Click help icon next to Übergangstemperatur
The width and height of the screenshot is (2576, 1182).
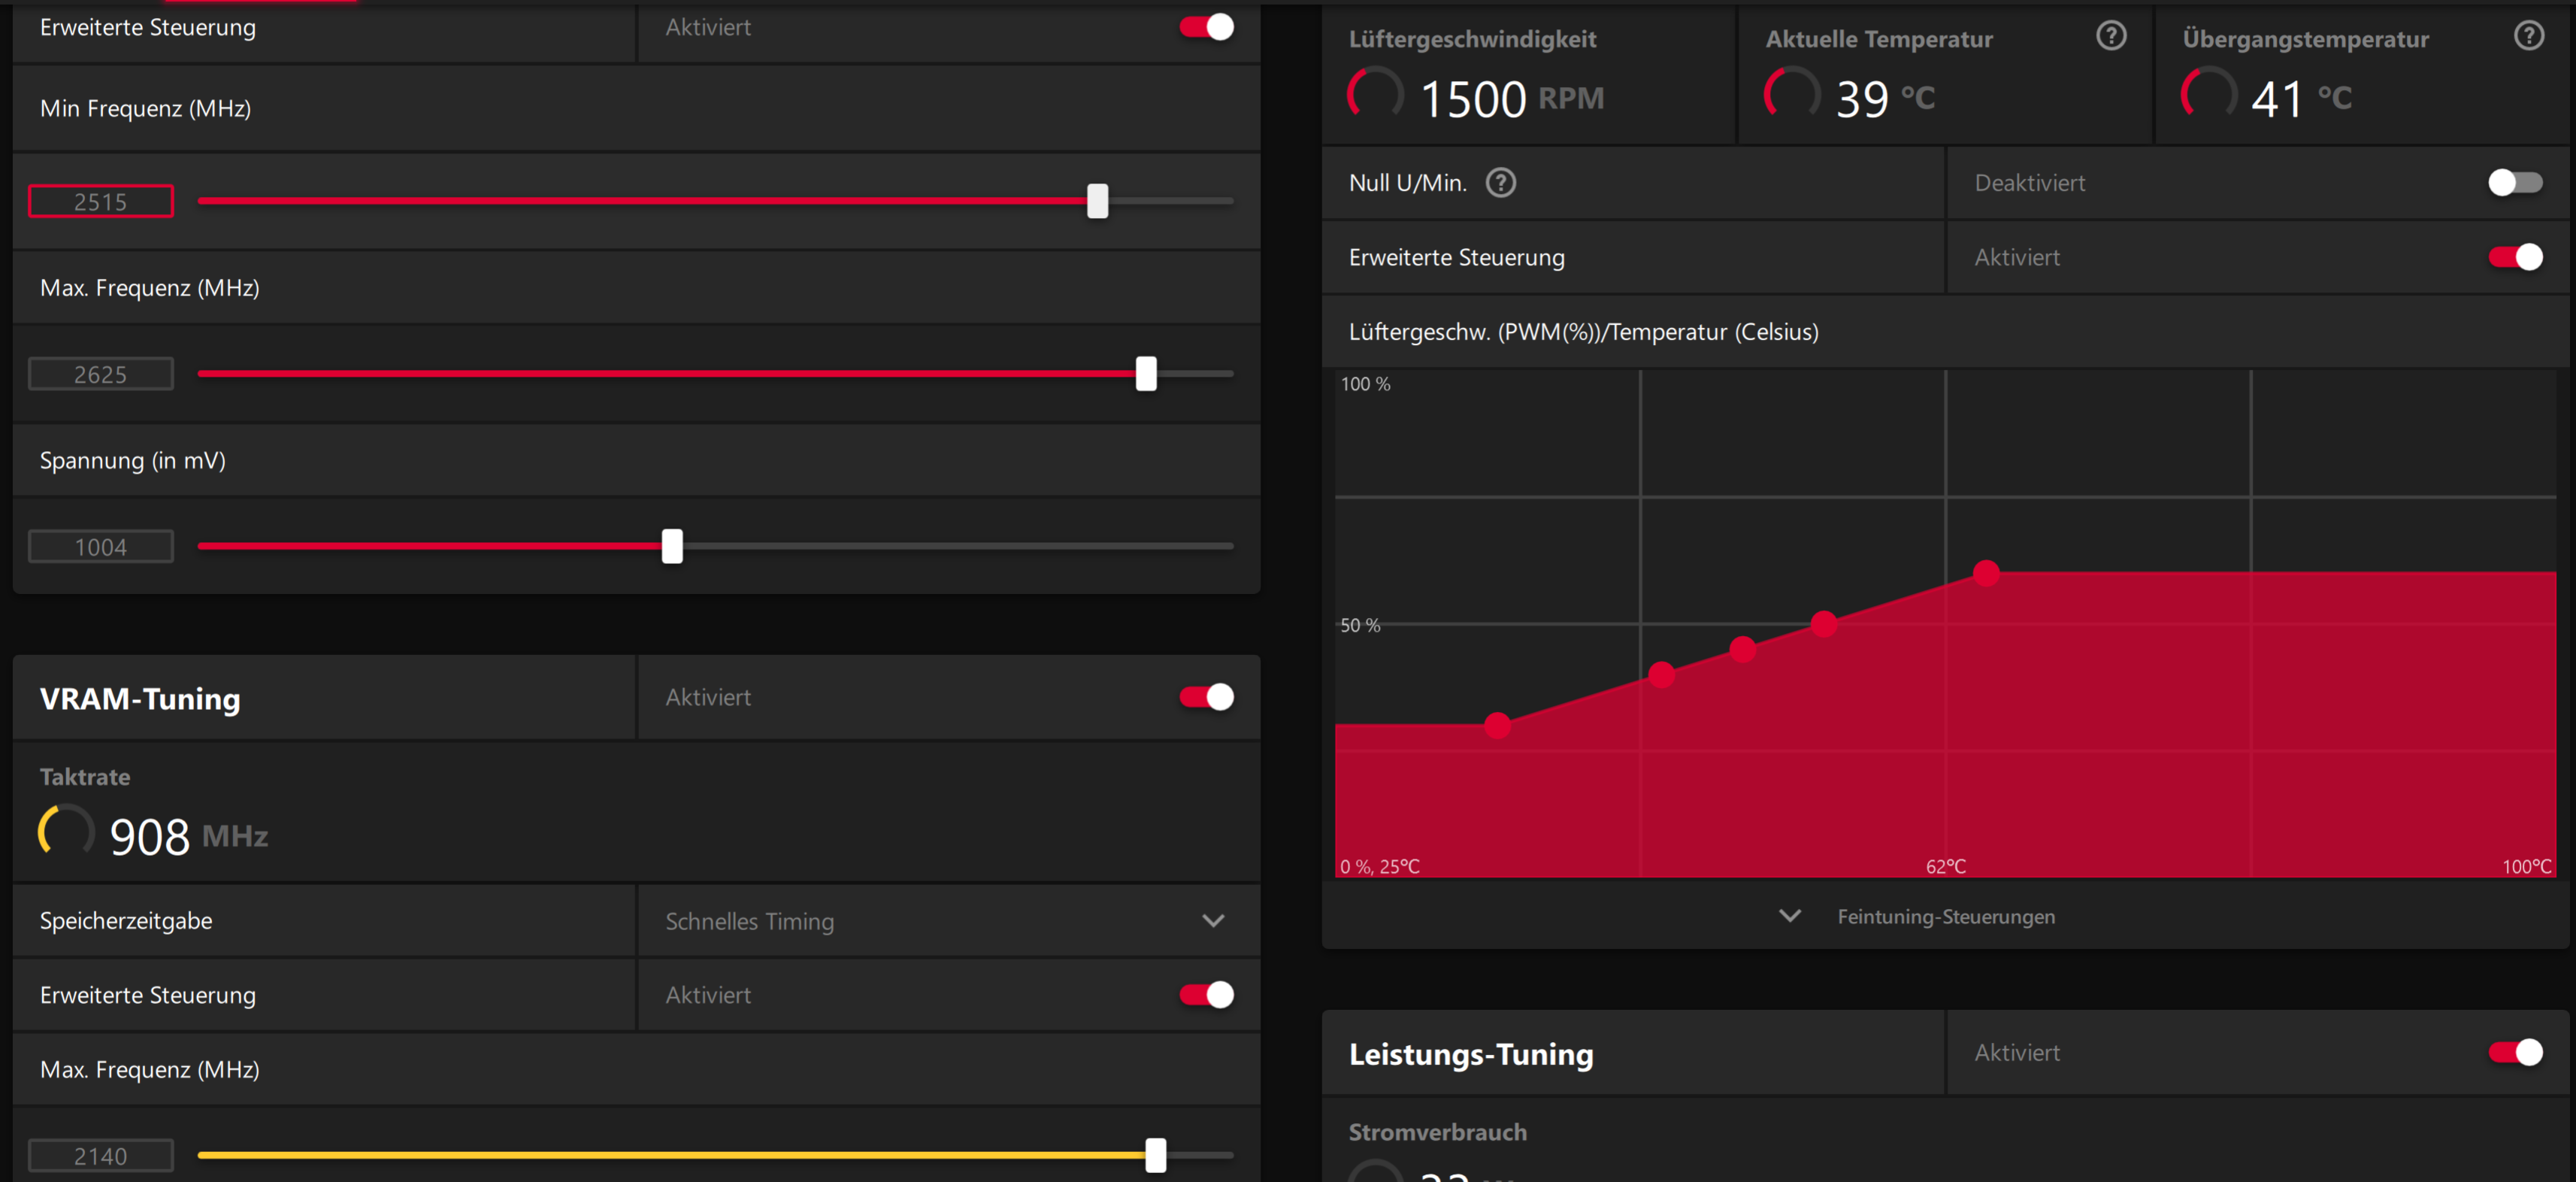[2528, 36]
